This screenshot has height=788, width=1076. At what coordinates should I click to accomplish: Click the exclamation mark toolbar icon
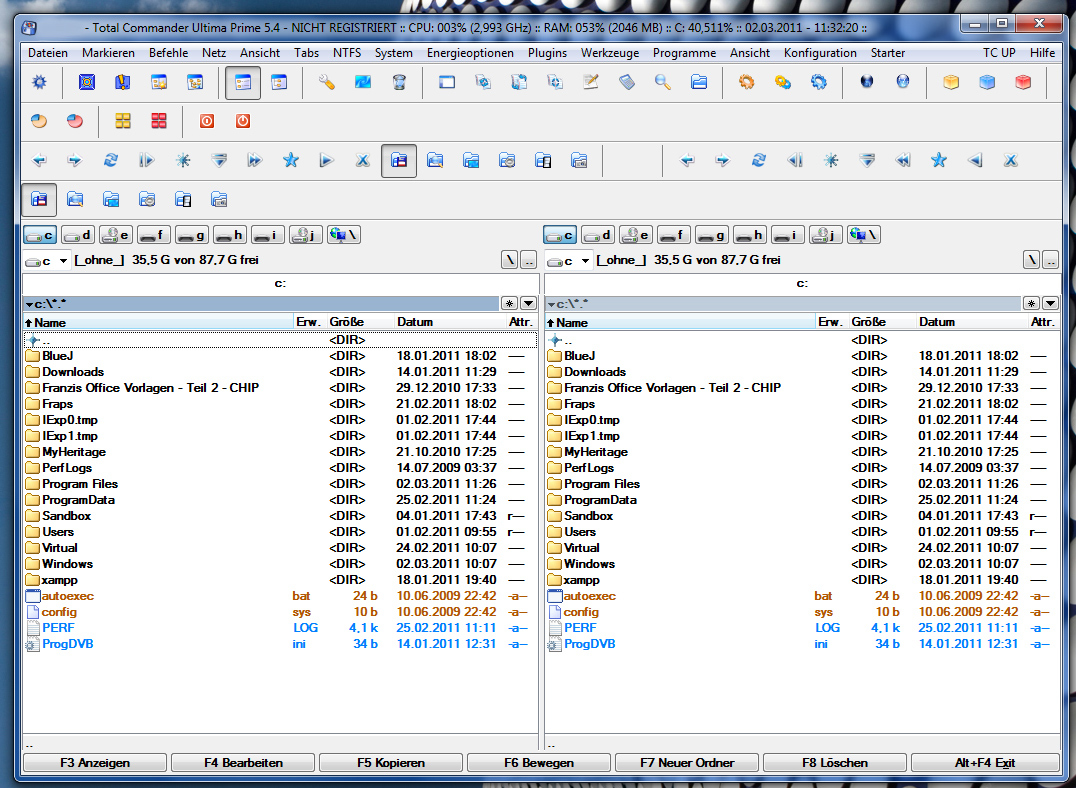[122, 82]
